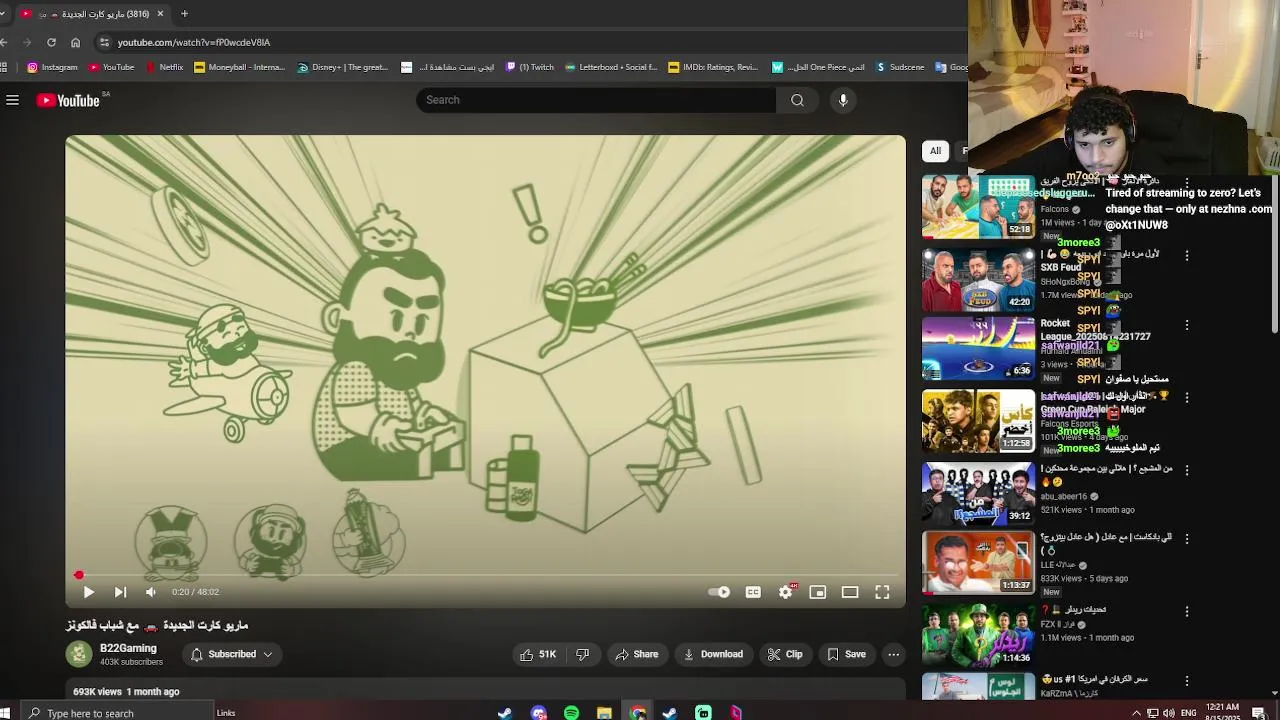The width and height of the screenshot is (1280, 720).
Task: Mute the video player volume
Action: [151, 592]
